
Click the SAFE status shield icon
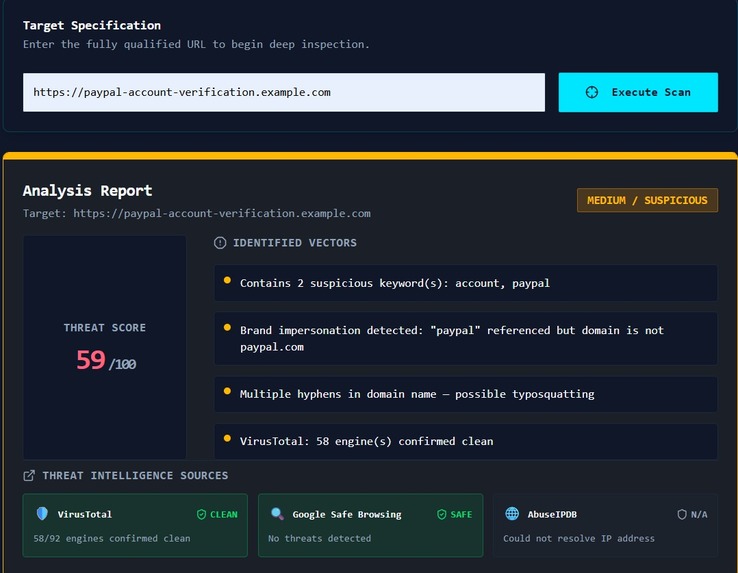(x=441, y=515)
